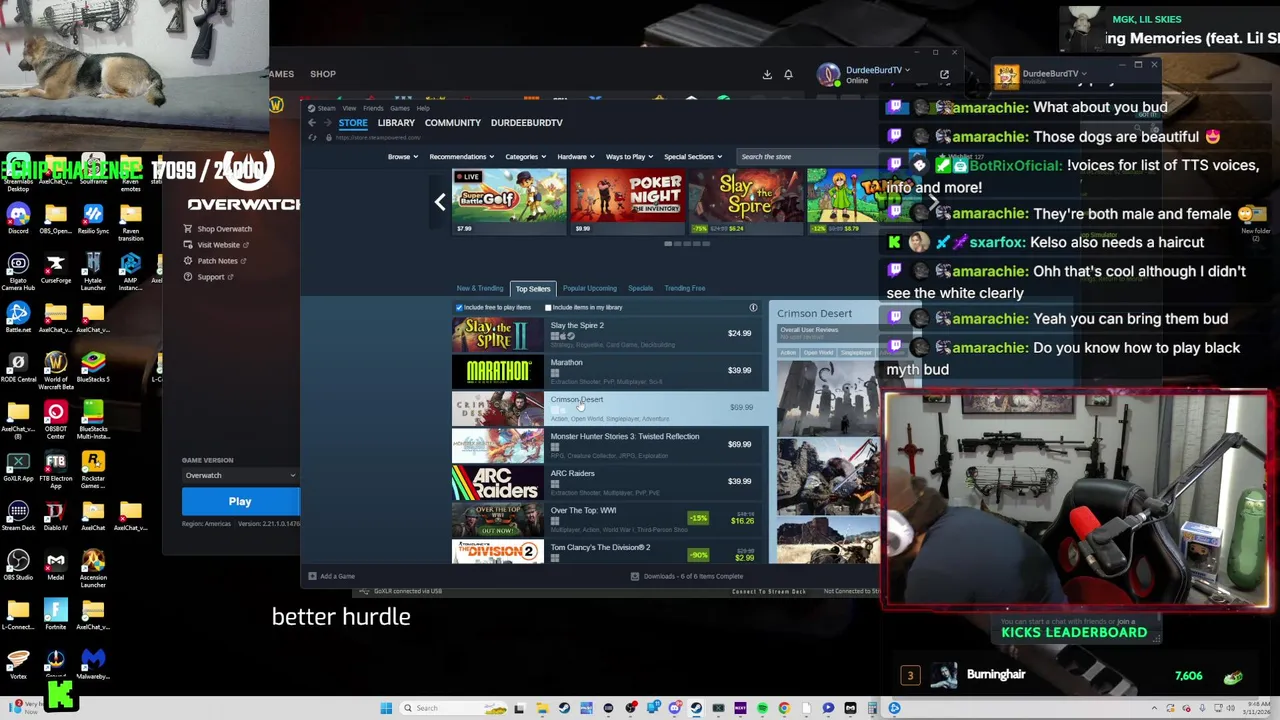Expand the Ways to Play dropdown

[629, 156]
